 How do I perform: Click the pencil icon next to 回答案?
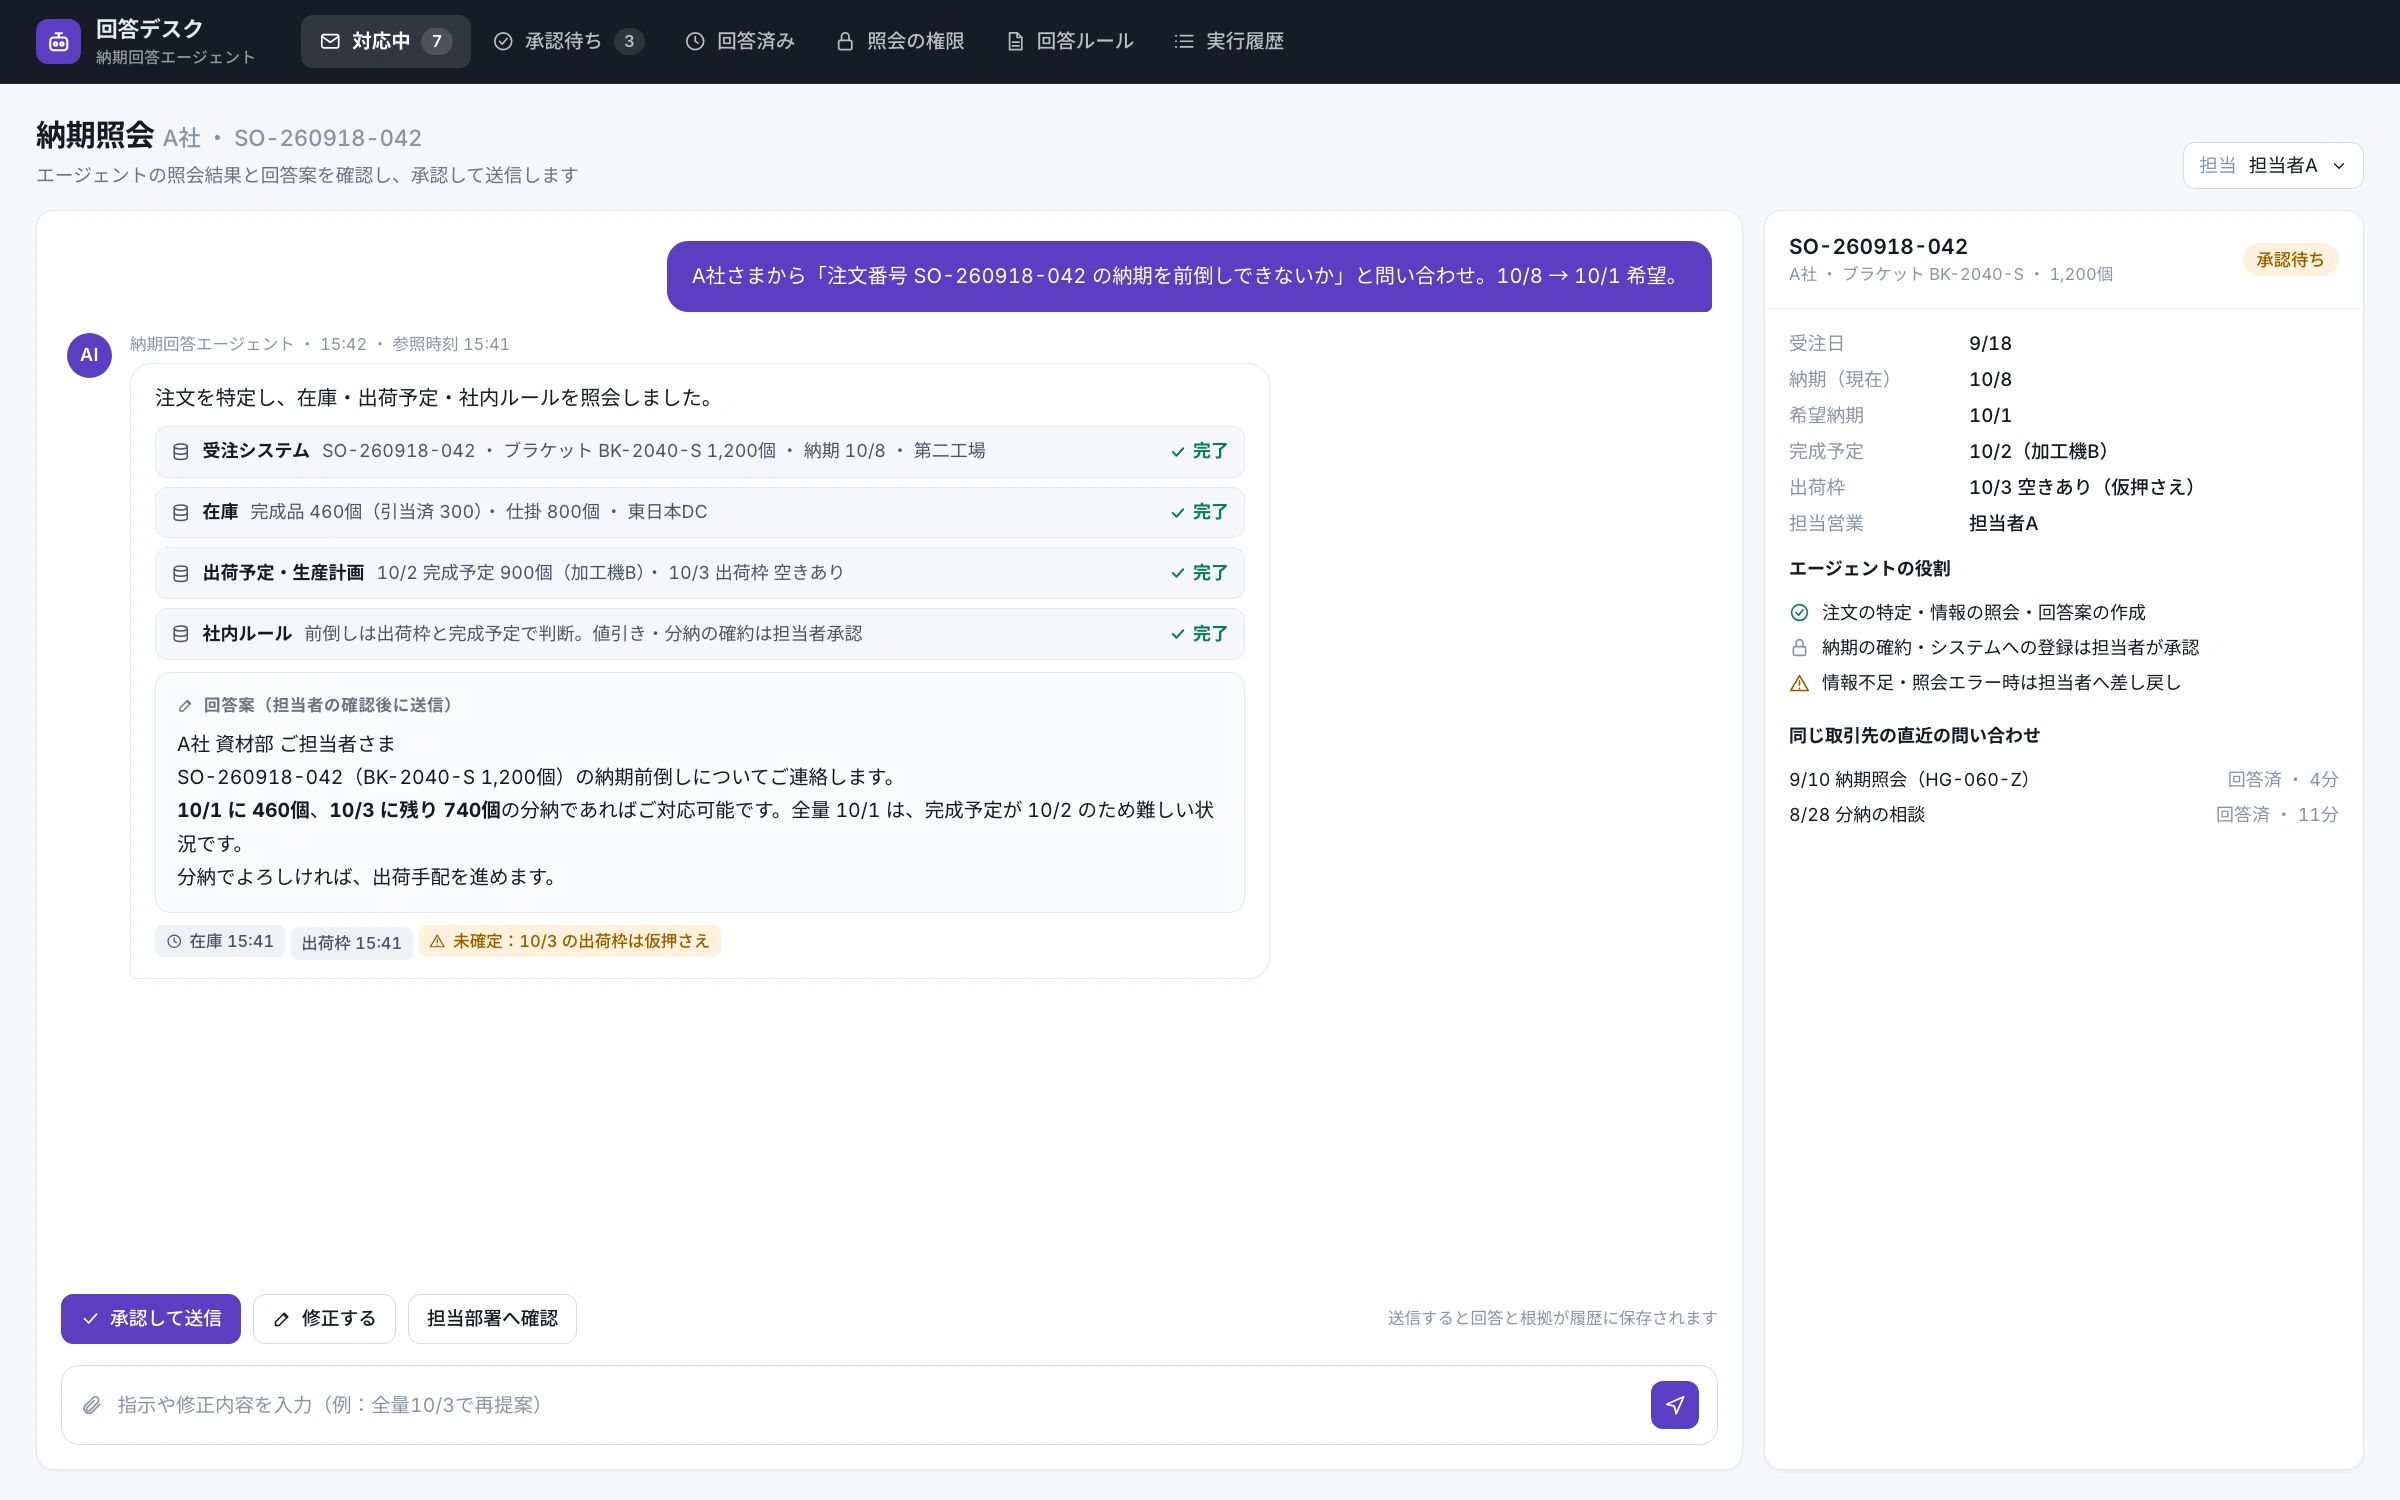pyautogui.click(x=185, y=706)
